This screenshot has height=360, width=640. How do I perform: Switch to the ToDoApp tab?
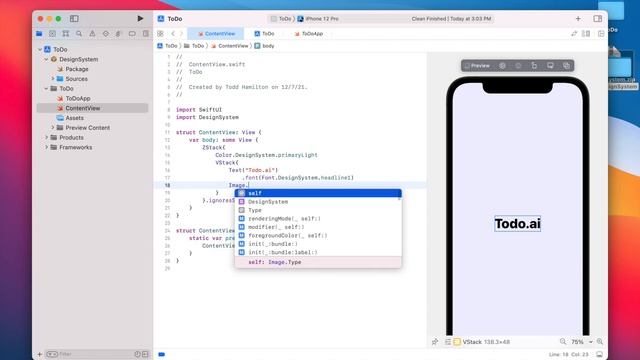(x=309, y=33)
